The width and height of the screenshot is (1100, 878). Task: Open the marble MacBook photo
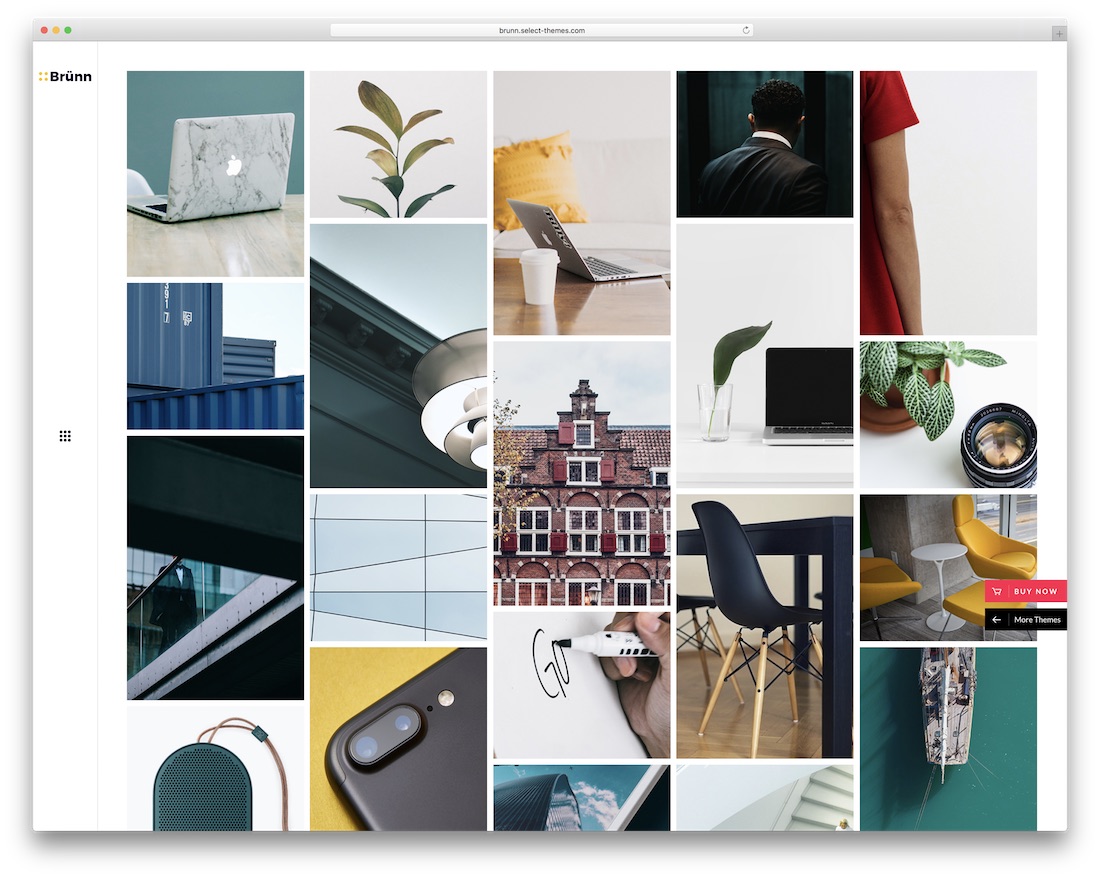(215, 173)
